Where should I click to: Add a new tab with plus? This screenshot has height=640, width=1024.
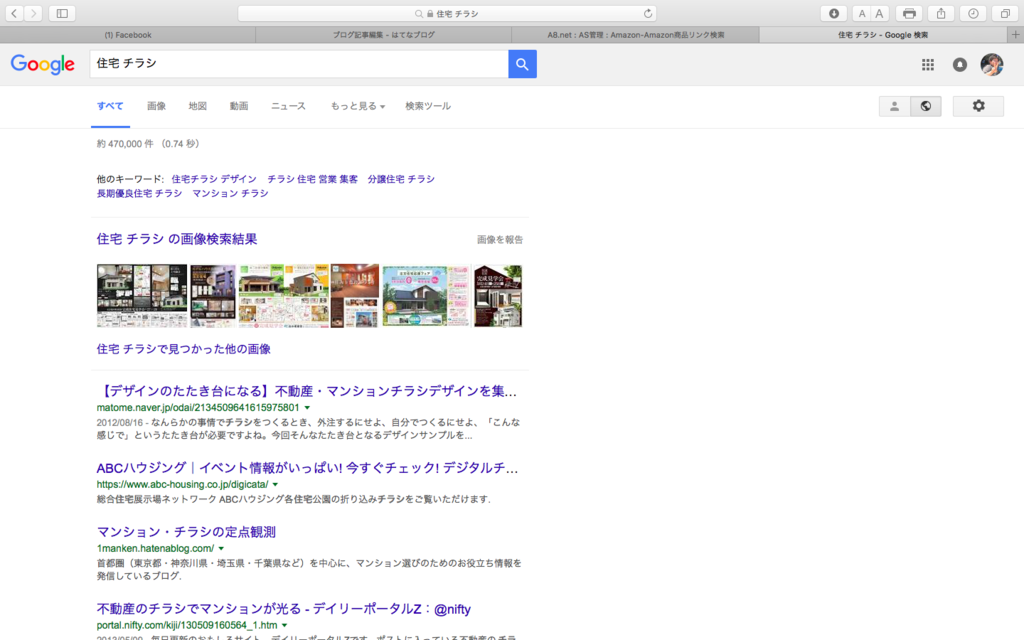click(x=1016, y=35)
